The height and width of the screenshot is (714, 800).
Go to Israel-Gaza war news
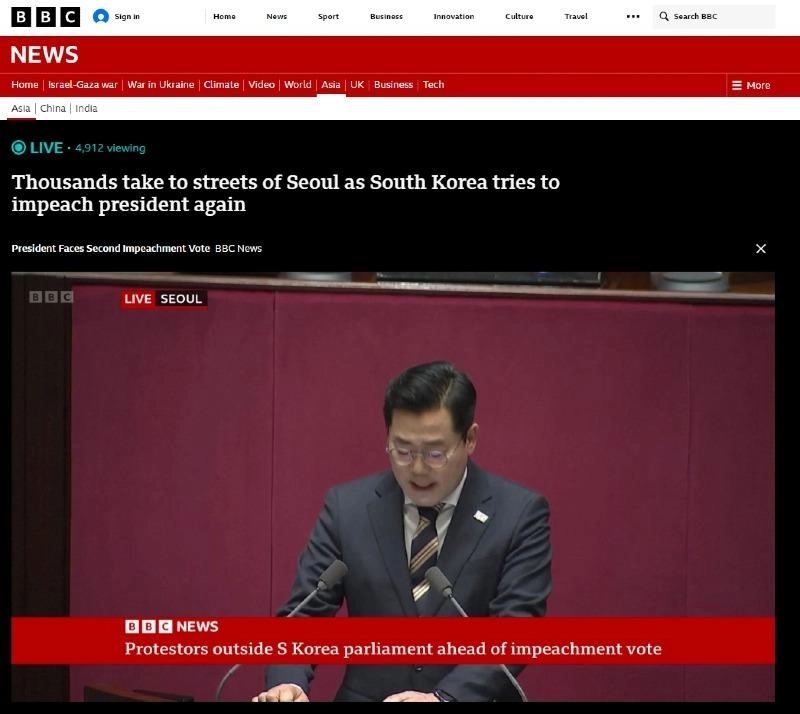(x=83, y=85)
